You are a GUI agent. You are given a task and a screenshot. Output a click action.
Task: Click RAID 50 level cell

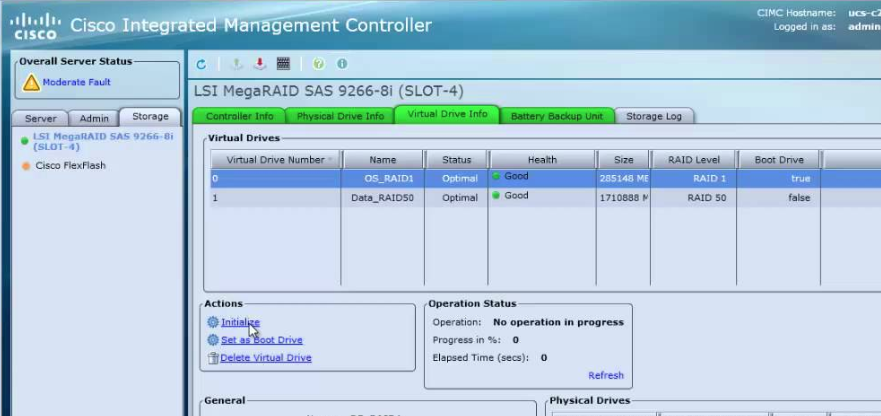click(x=694, y=198)
